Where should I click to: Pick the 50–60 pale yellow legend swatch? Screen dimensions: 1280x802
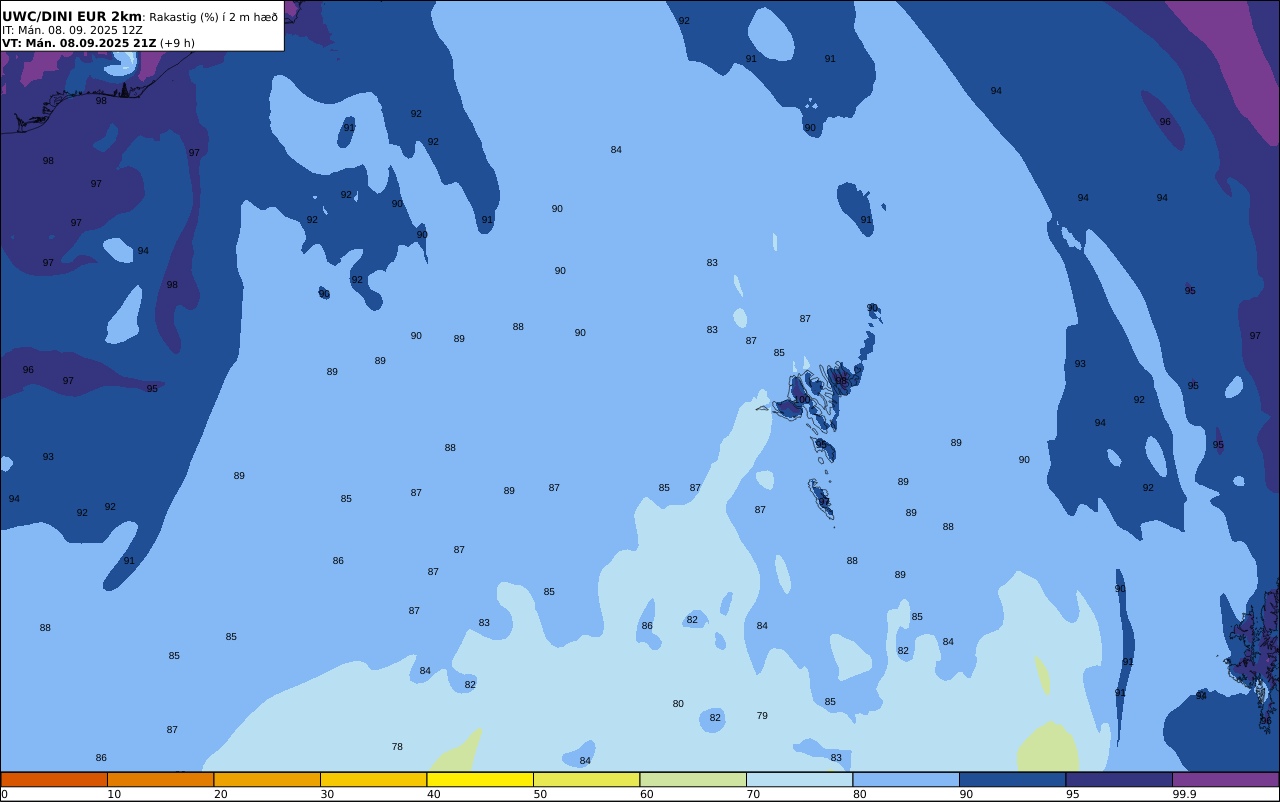[x=587, y=779]
